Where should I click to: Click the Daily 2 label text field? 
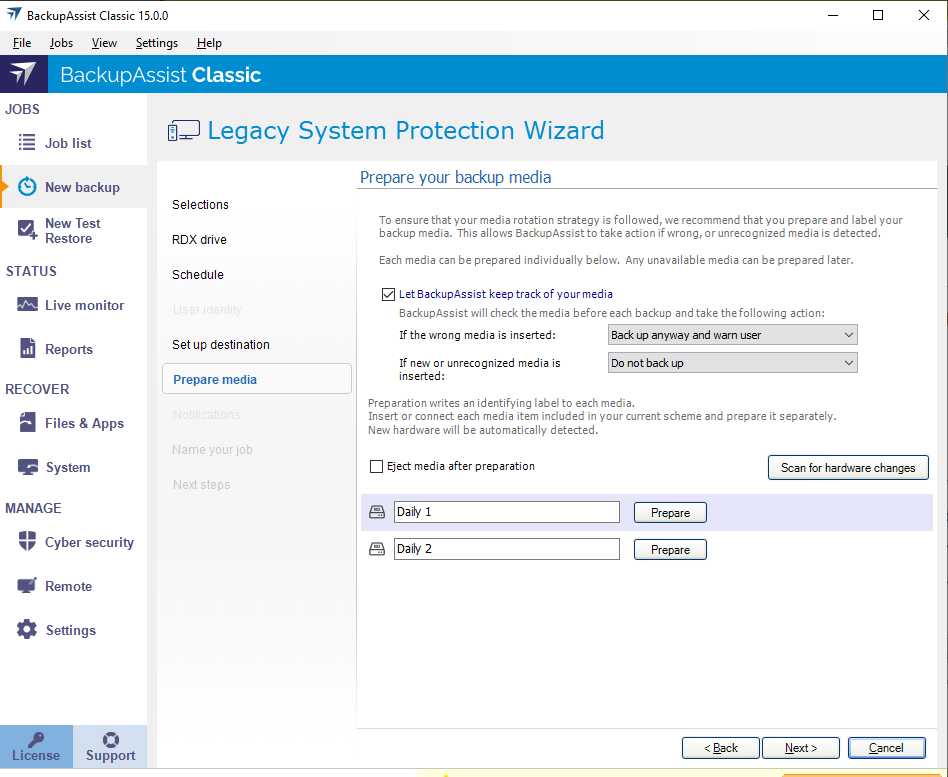coord(506,549)
